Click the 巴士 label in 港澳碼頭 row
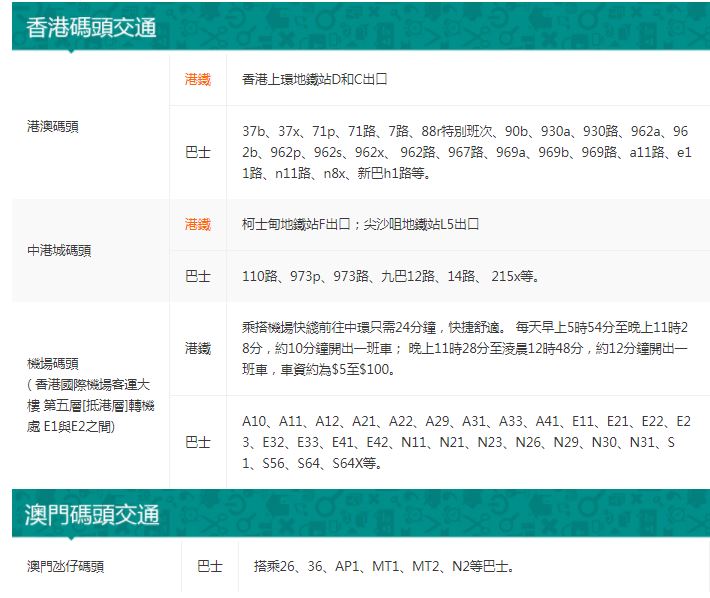Image resolution: width=710 pixels, height=598 pixels. tap(198, 153)
